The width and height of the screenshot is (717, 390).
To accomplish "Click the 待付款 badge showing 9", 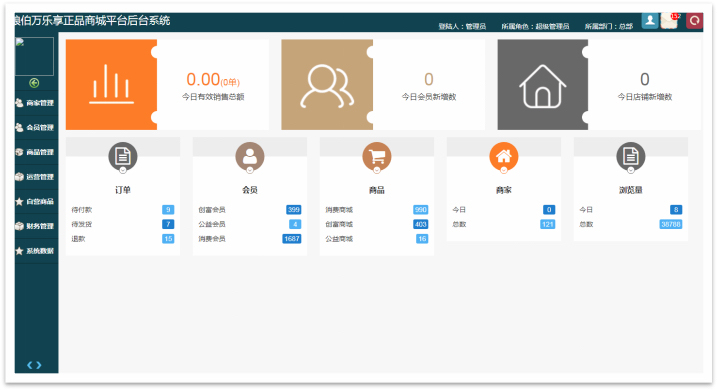I will pos(168,210).
